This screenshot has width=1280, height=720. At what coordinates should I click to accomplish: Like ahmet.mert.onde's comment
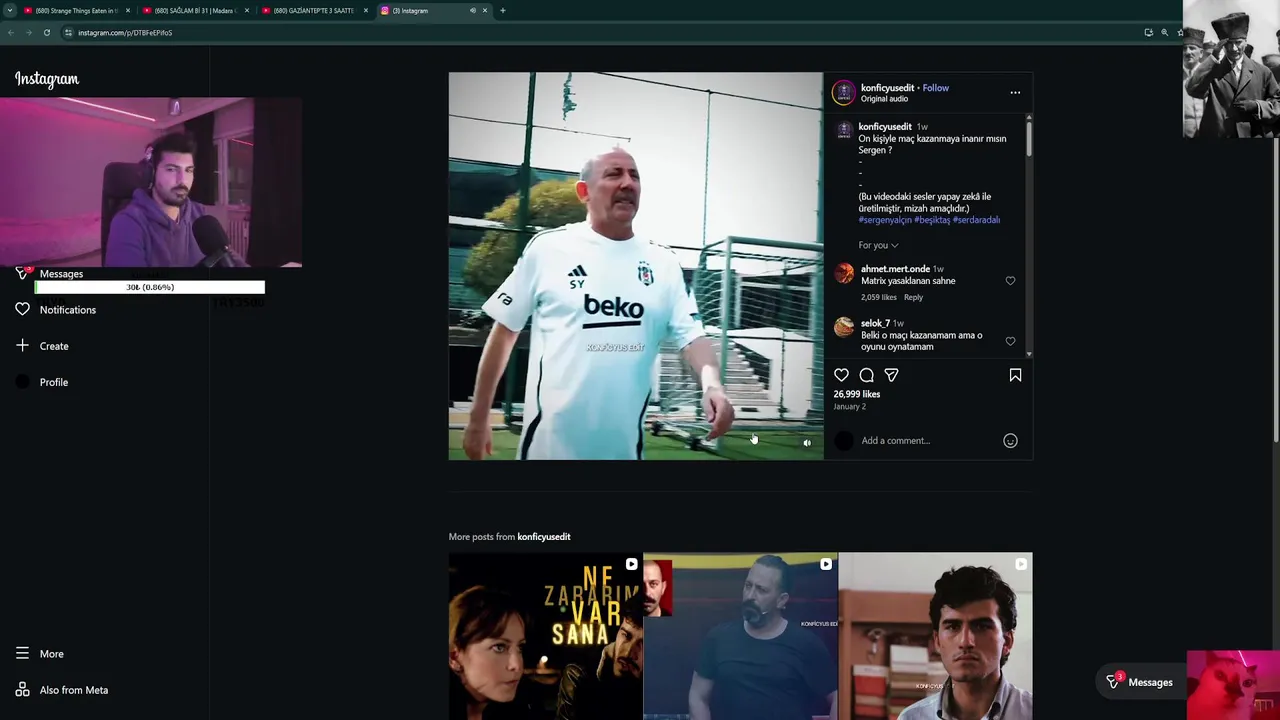point(1010,281)
